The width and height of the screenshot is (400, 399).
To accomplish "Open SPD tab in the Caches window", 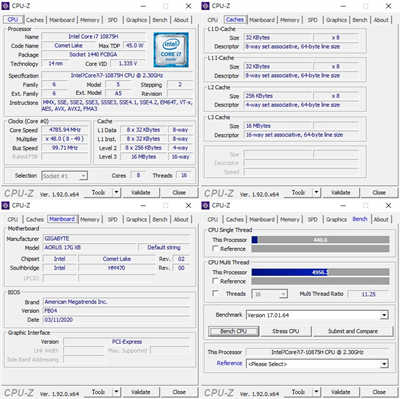I will pos(312,20).
